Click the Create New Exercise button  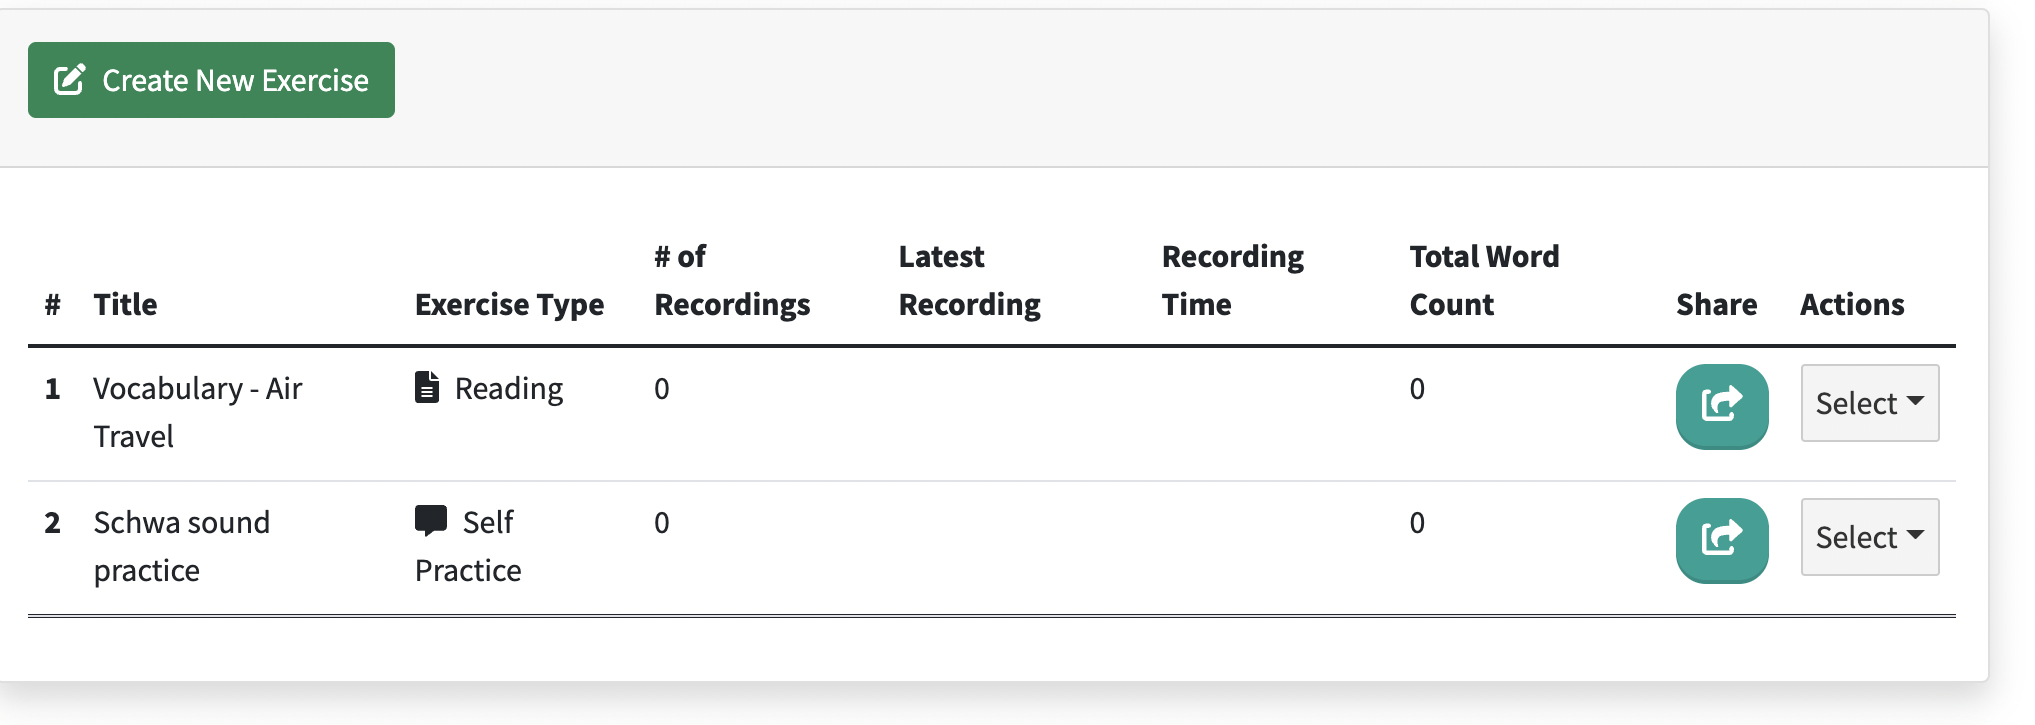[211, 80]
